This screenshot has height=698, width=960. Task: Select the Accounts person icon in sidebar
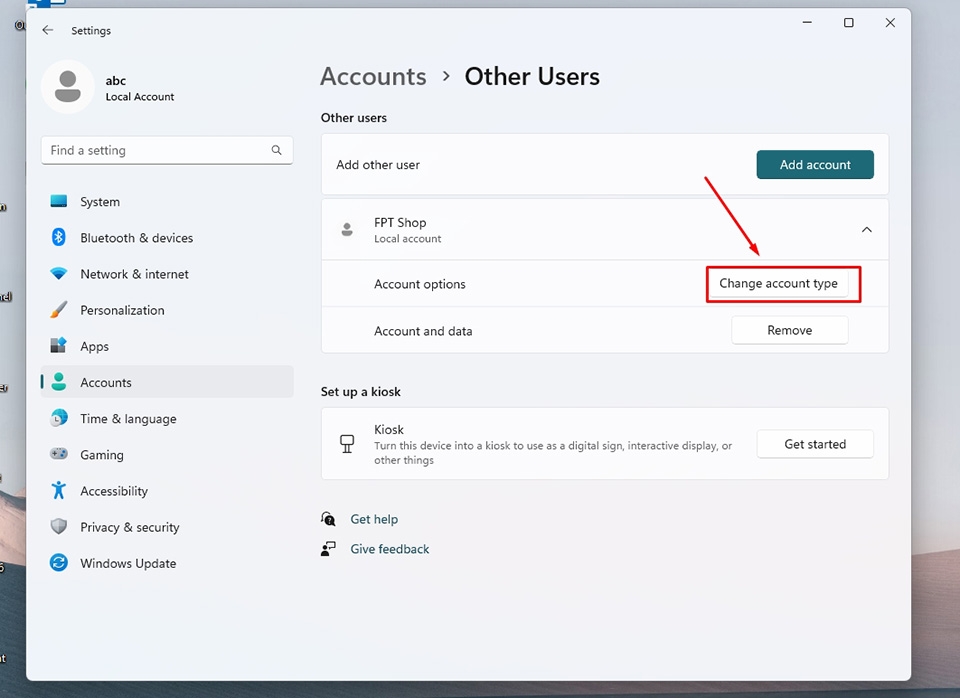[59, 382]
